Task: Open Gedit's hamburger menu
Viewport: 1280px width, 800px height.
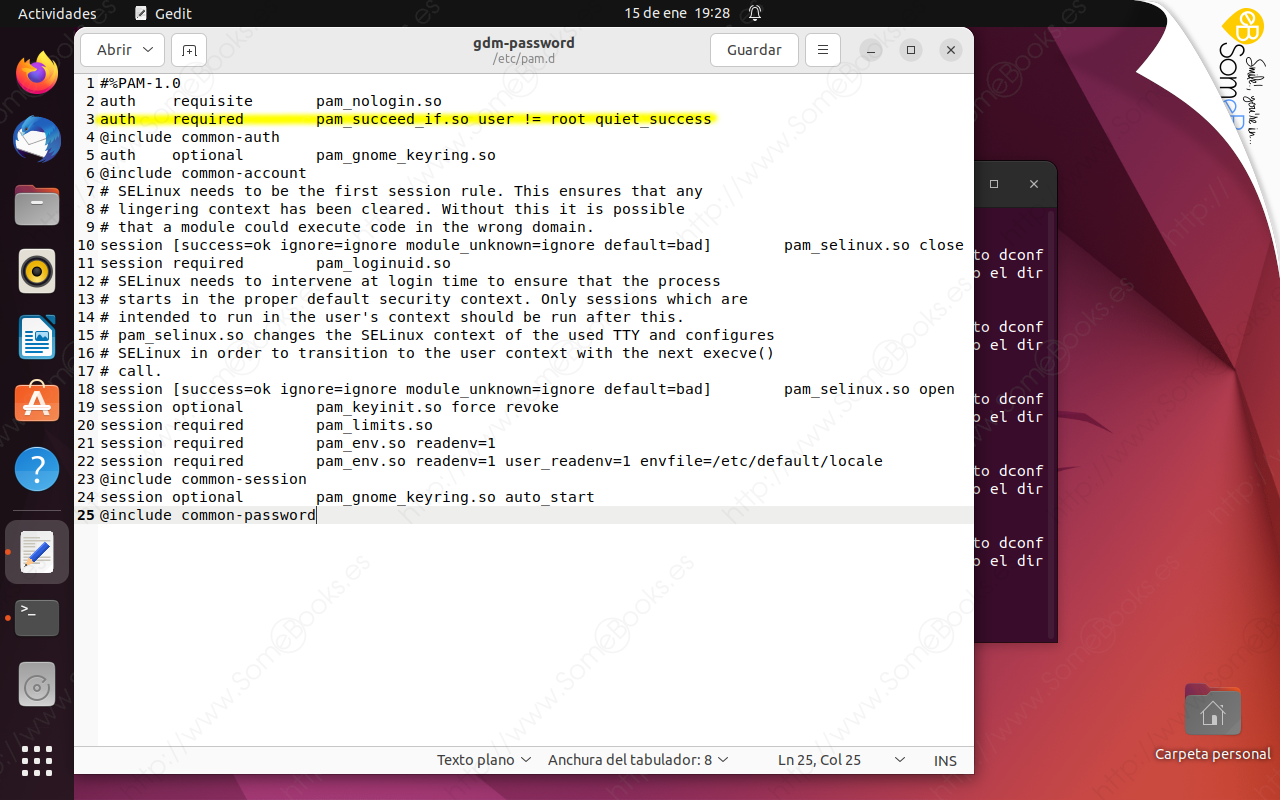Action: coord(822,50)
